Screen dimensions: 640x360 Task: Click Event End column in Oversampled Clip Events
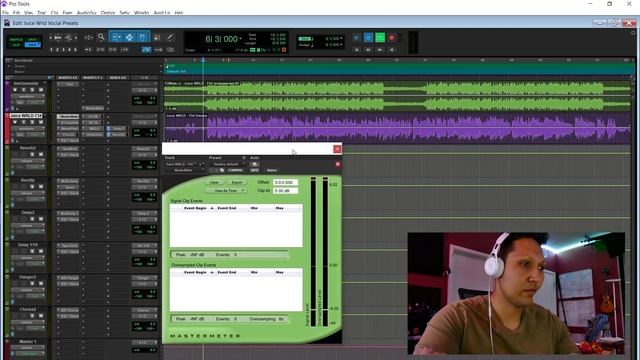[x=226, y=272]
